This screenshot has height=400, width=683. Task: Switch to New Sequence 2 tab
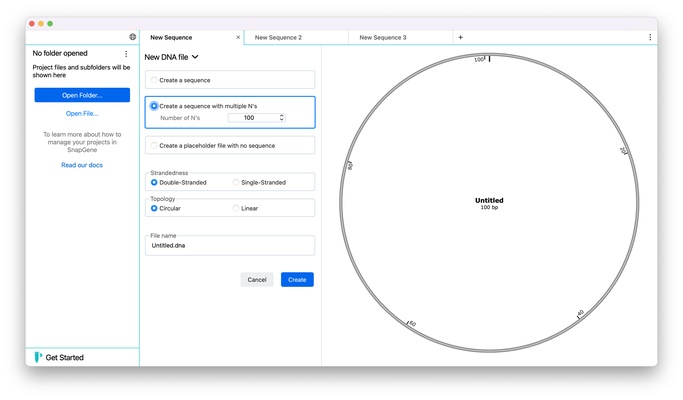pyautogui.click(x=296, y=37)
